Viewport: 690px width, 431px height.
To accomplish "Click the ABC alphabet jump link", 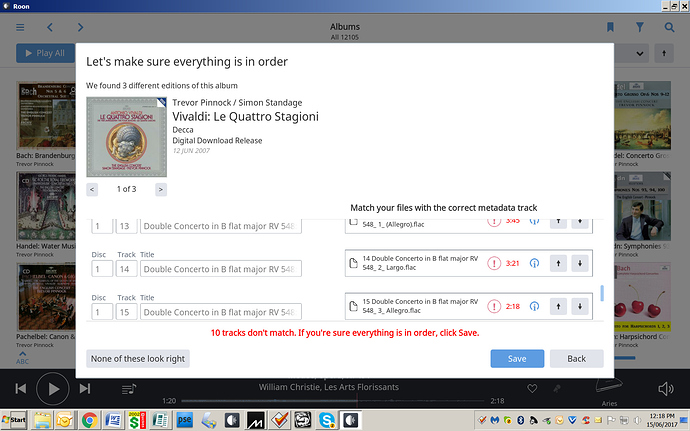I will point(22,358).
